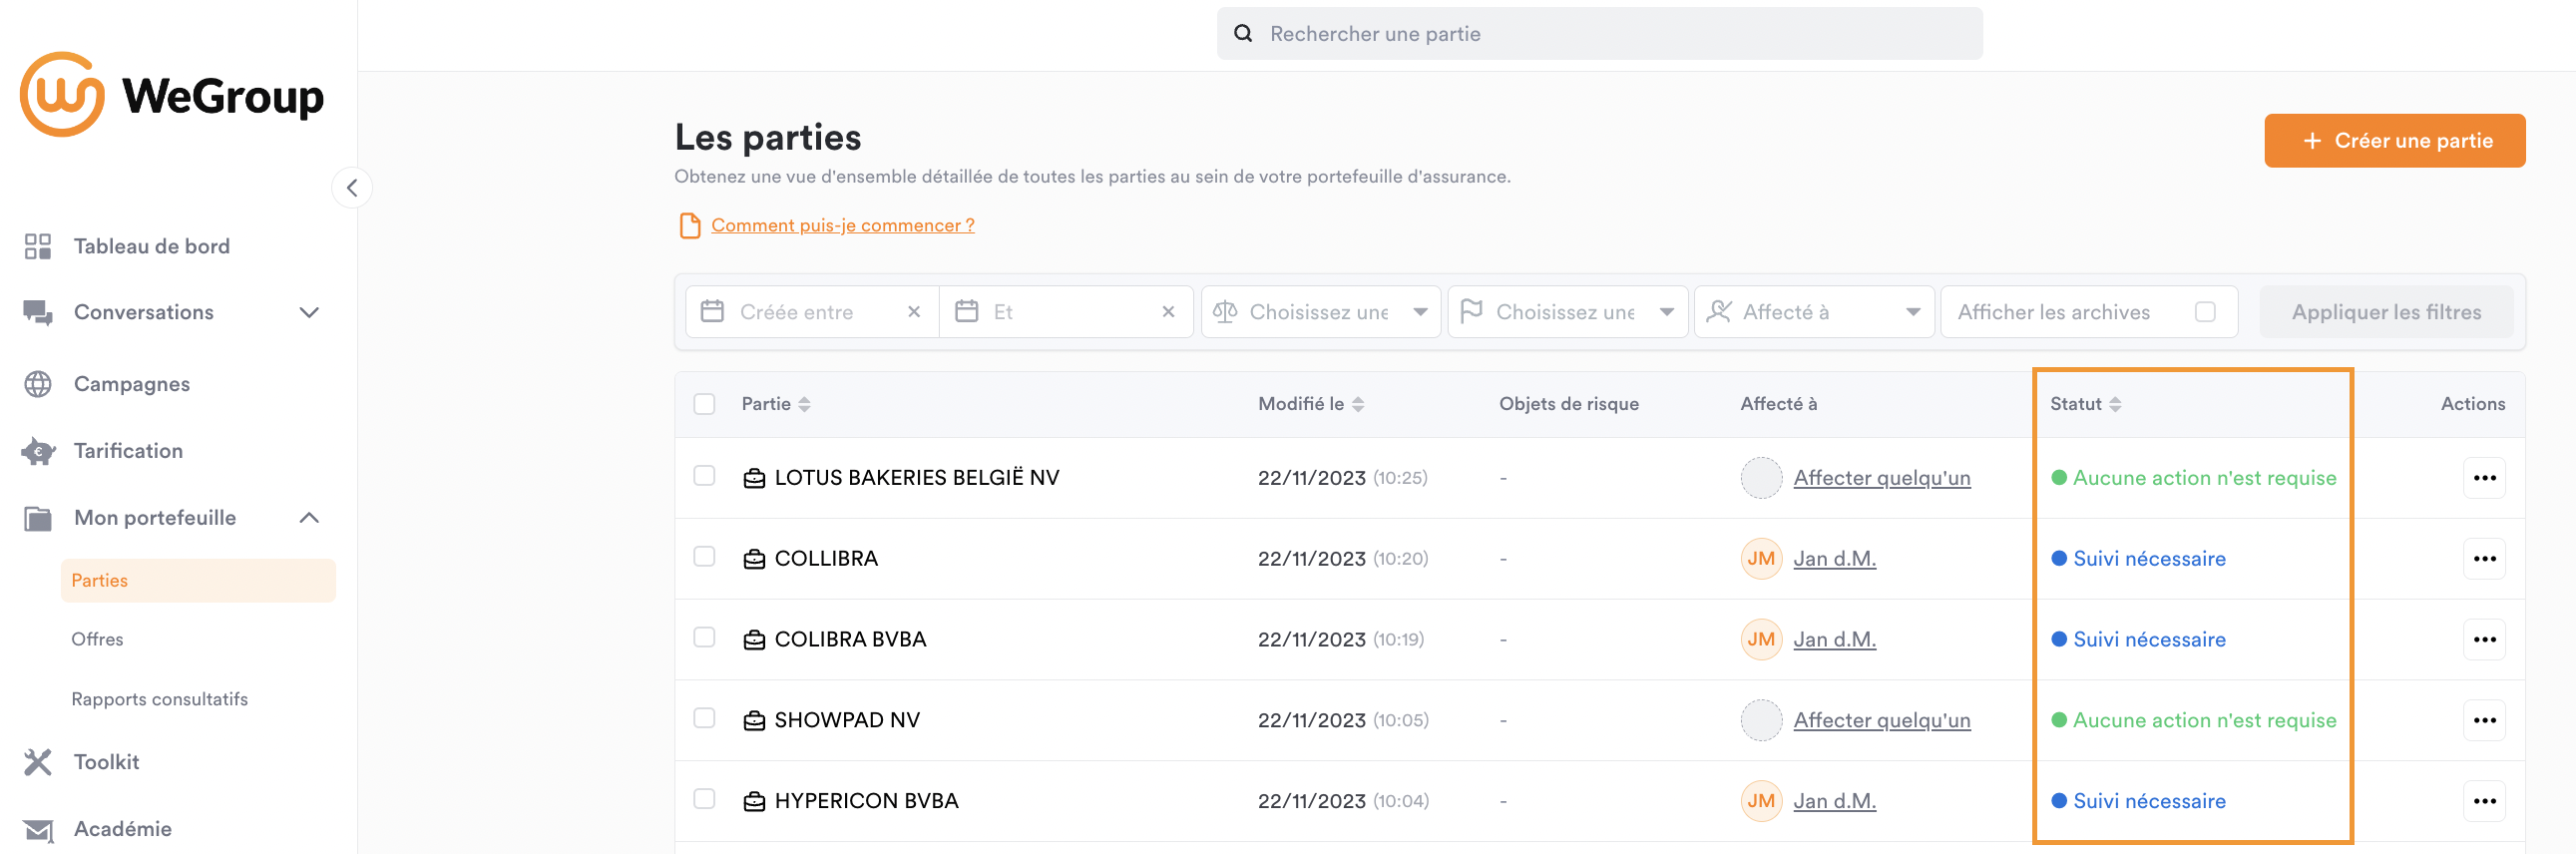Open Campagnes in sidebar
The height and width of the screenshot is (854, 2576).
pyautogui.click(x=132, y=384)
